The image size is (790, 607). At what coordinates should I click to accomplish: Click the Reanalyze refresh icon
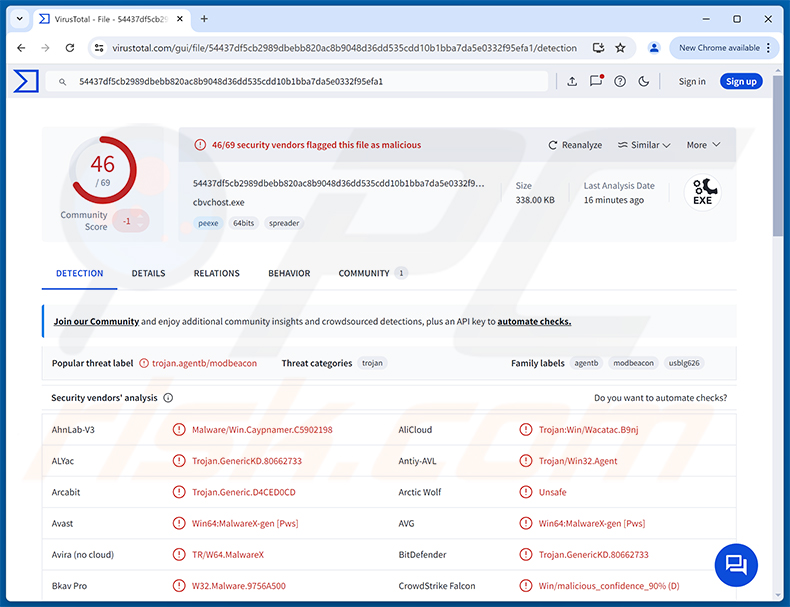point(553,145)
